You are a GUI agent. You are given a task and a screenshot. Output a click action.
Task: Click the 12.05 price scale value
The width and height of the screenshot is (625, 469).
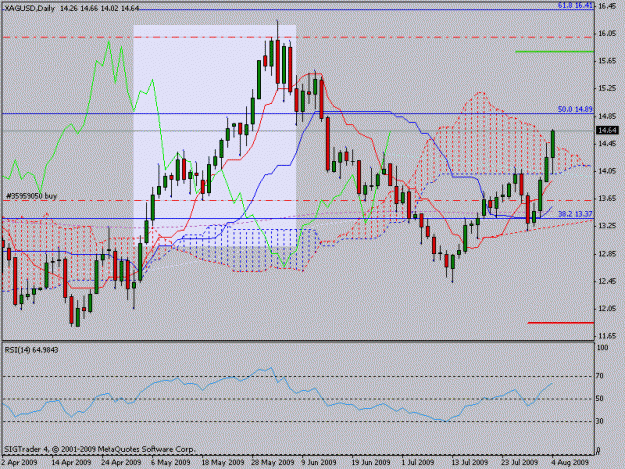(x=607, y=308)
